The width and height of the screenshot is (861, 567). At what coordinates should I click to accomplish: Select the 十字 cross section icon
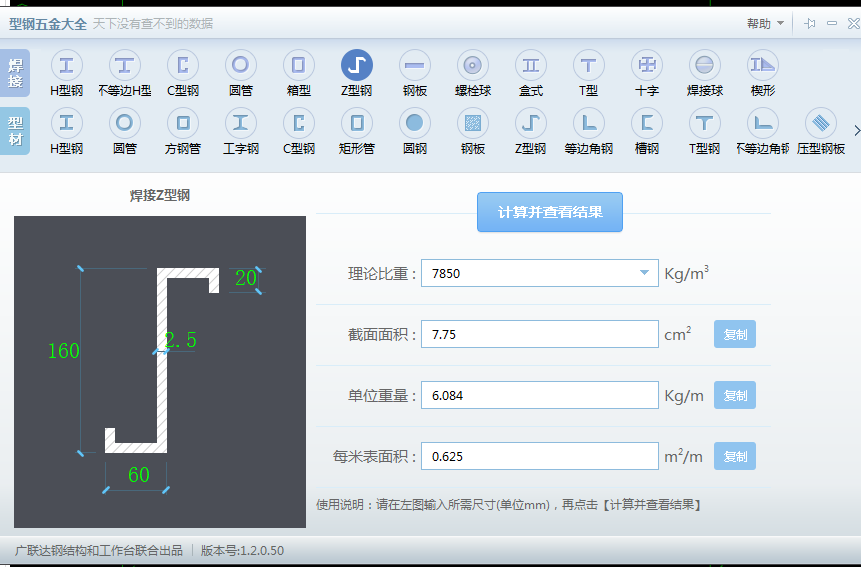click(x=647, y=65)
